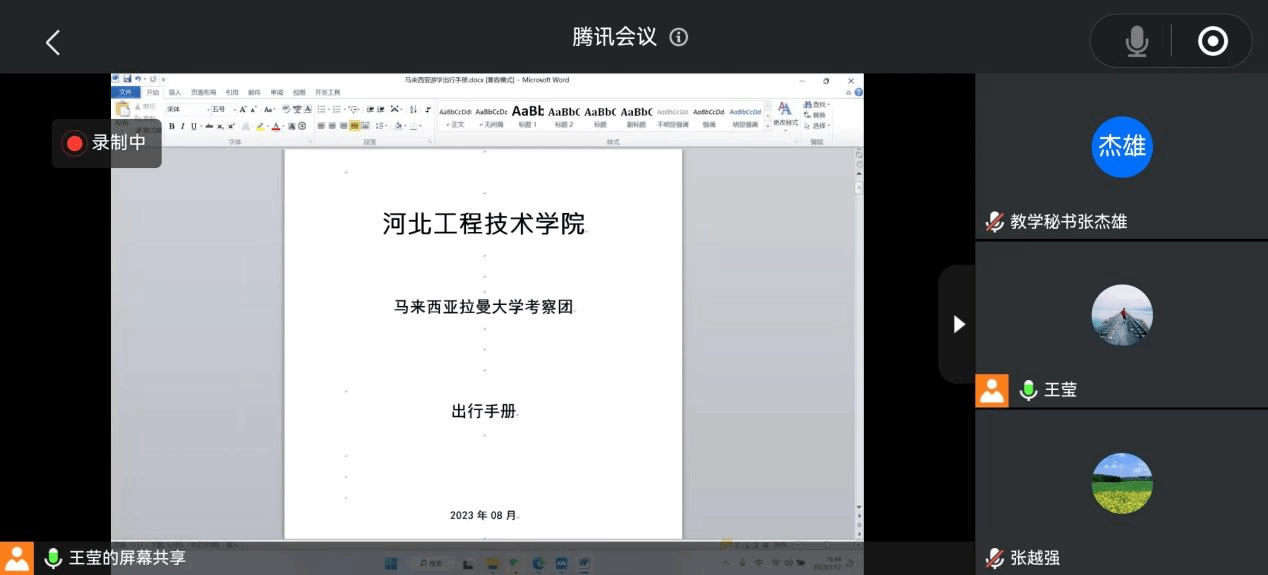Image resolution: width=1268 pixels, height=575 pixels.
Task: Click the Save icon in Word's quick access toolbar
Action: click(x=127, y=79)
